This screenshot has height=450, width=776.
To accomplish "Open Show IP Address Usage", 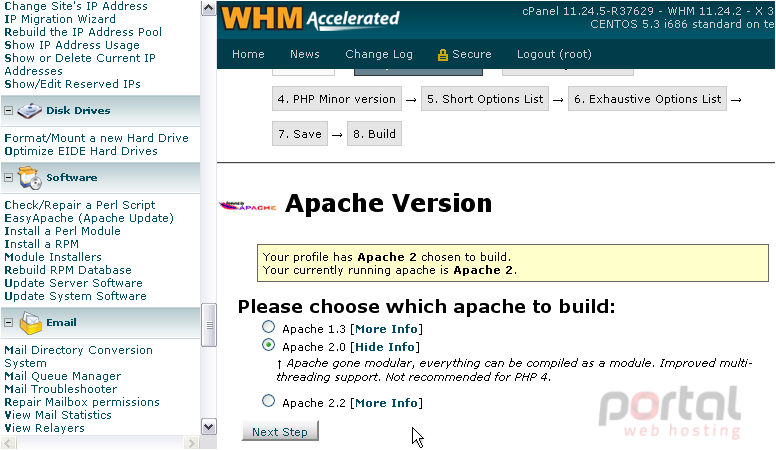I will (x=72, y=45).
